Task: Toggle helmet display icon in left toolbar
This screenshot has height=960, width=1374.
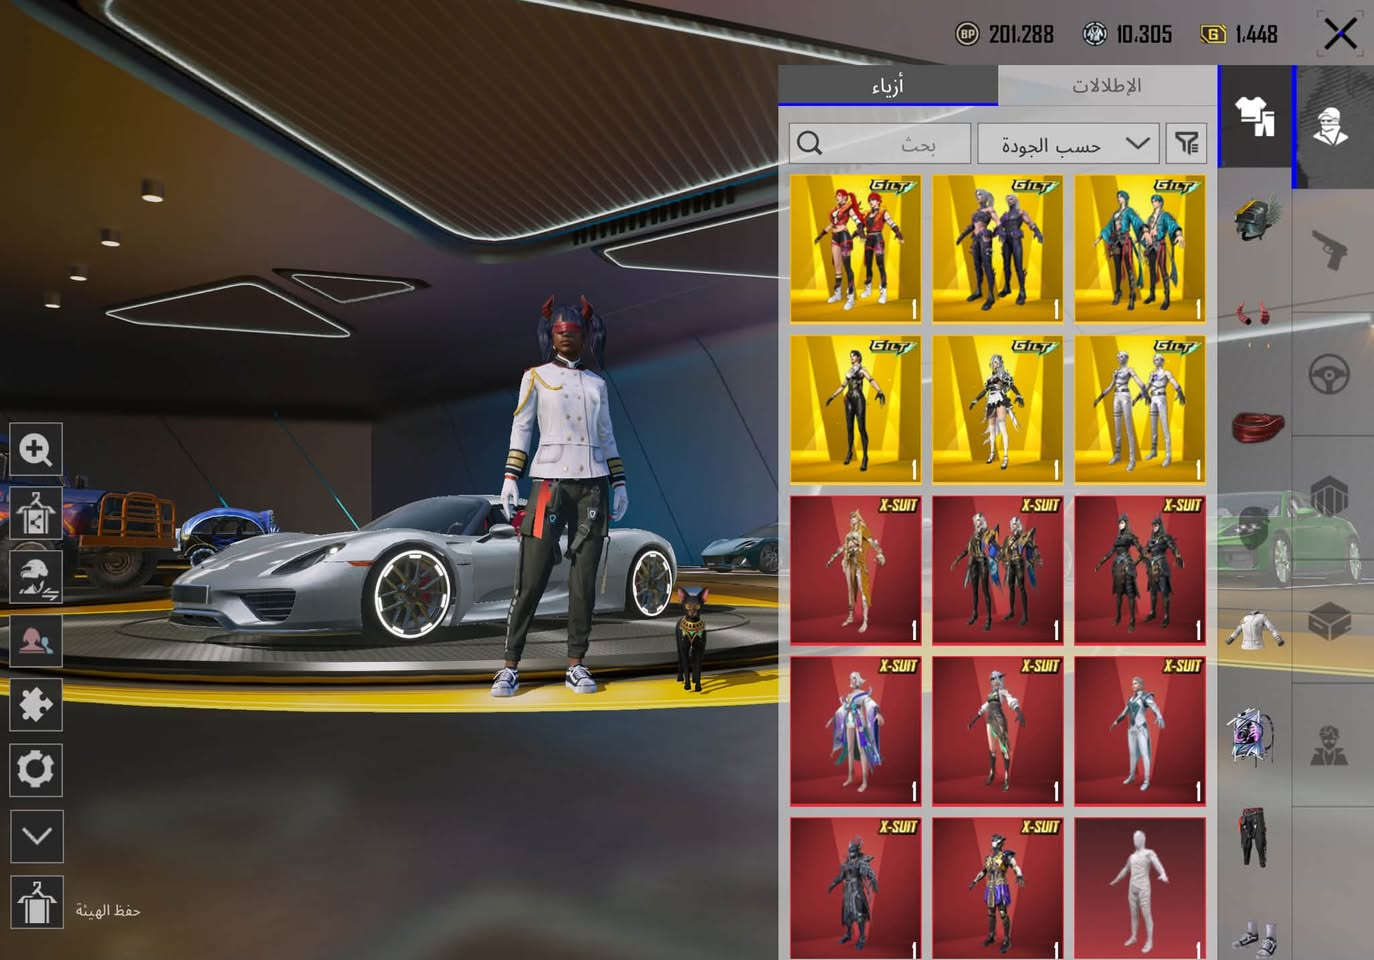Action: [x=36, y=577]
